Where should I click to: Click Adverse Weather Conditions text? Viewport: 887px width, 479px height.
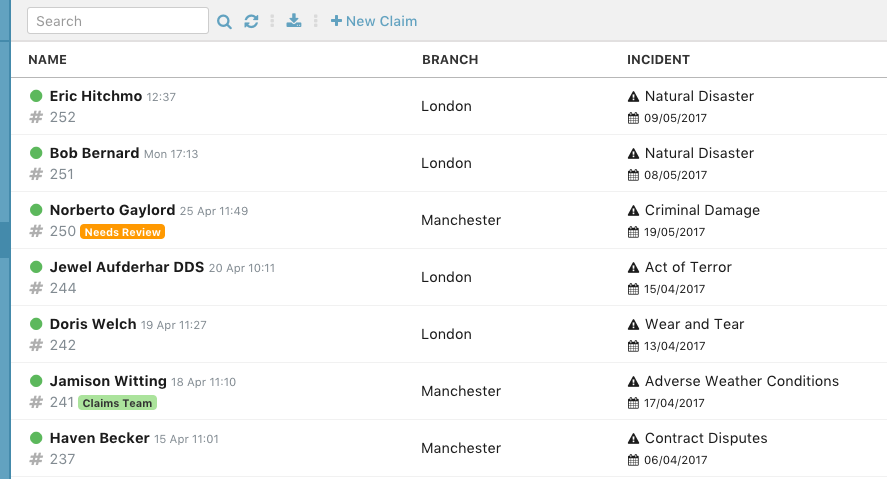pos(742,381)
